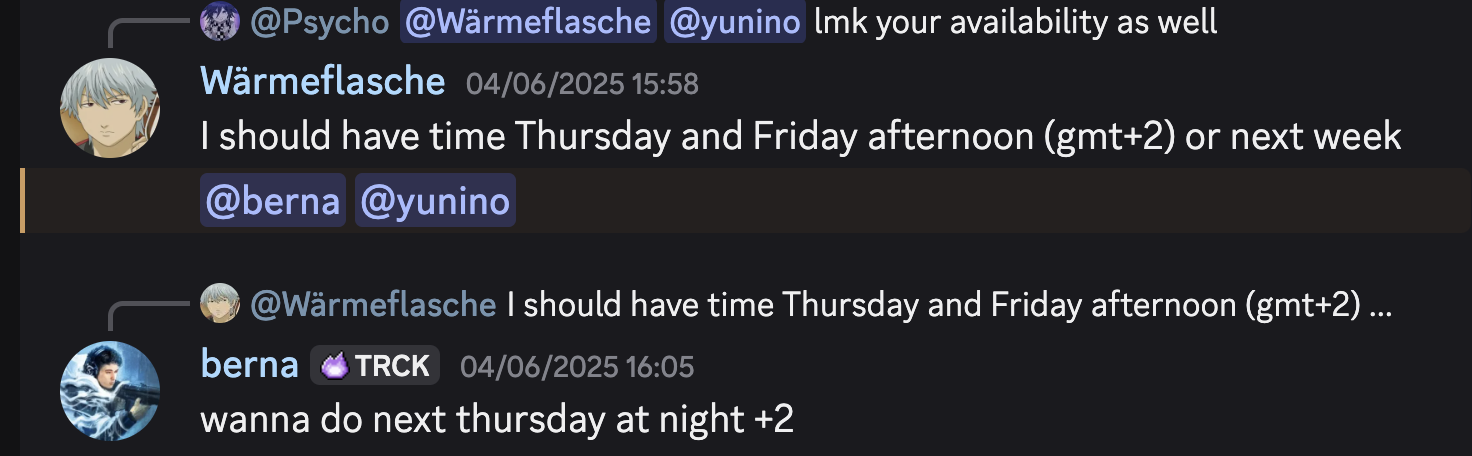Click @Wärmeflasche name in berna's reply preview
1472x456 pixels.
(x=373, y=304)
